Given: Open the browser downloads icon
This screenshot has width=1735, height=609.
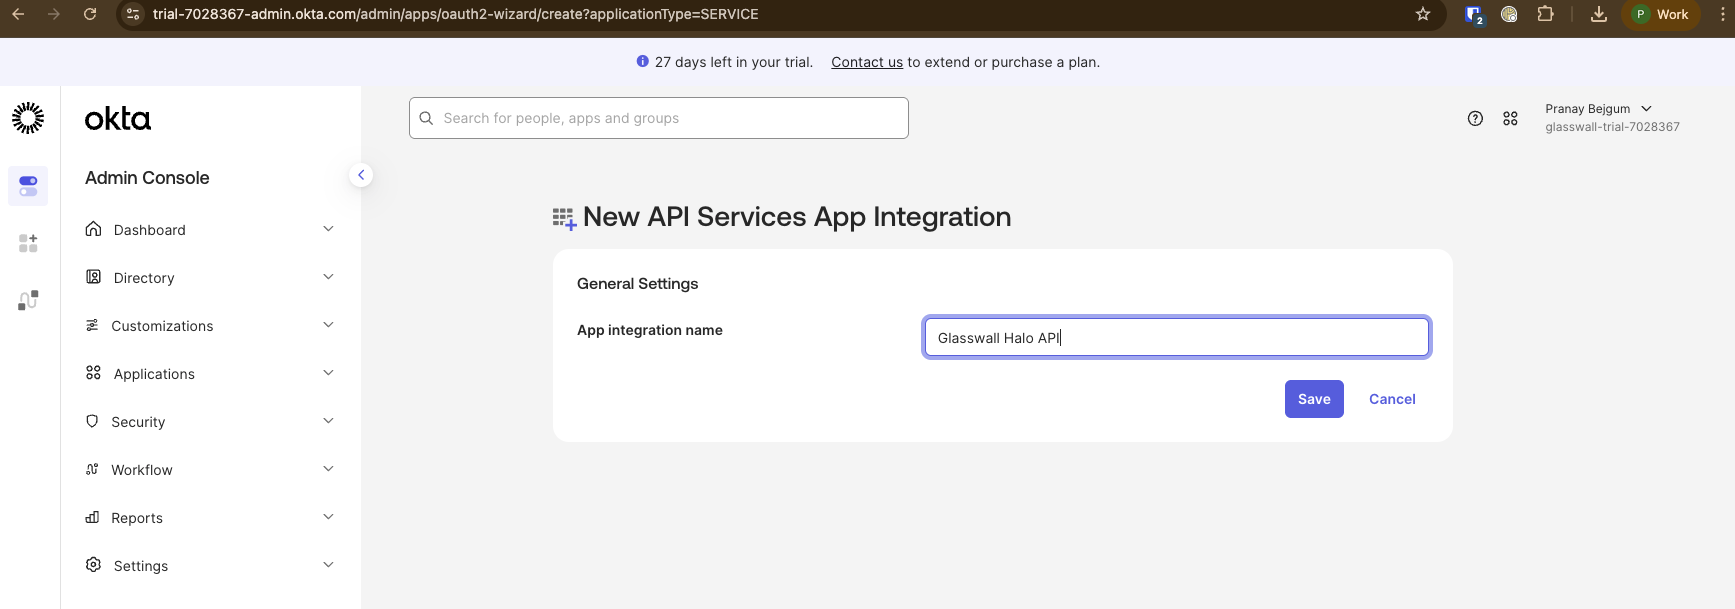Looking at the screenshot, I should [x=1599, y=14].
